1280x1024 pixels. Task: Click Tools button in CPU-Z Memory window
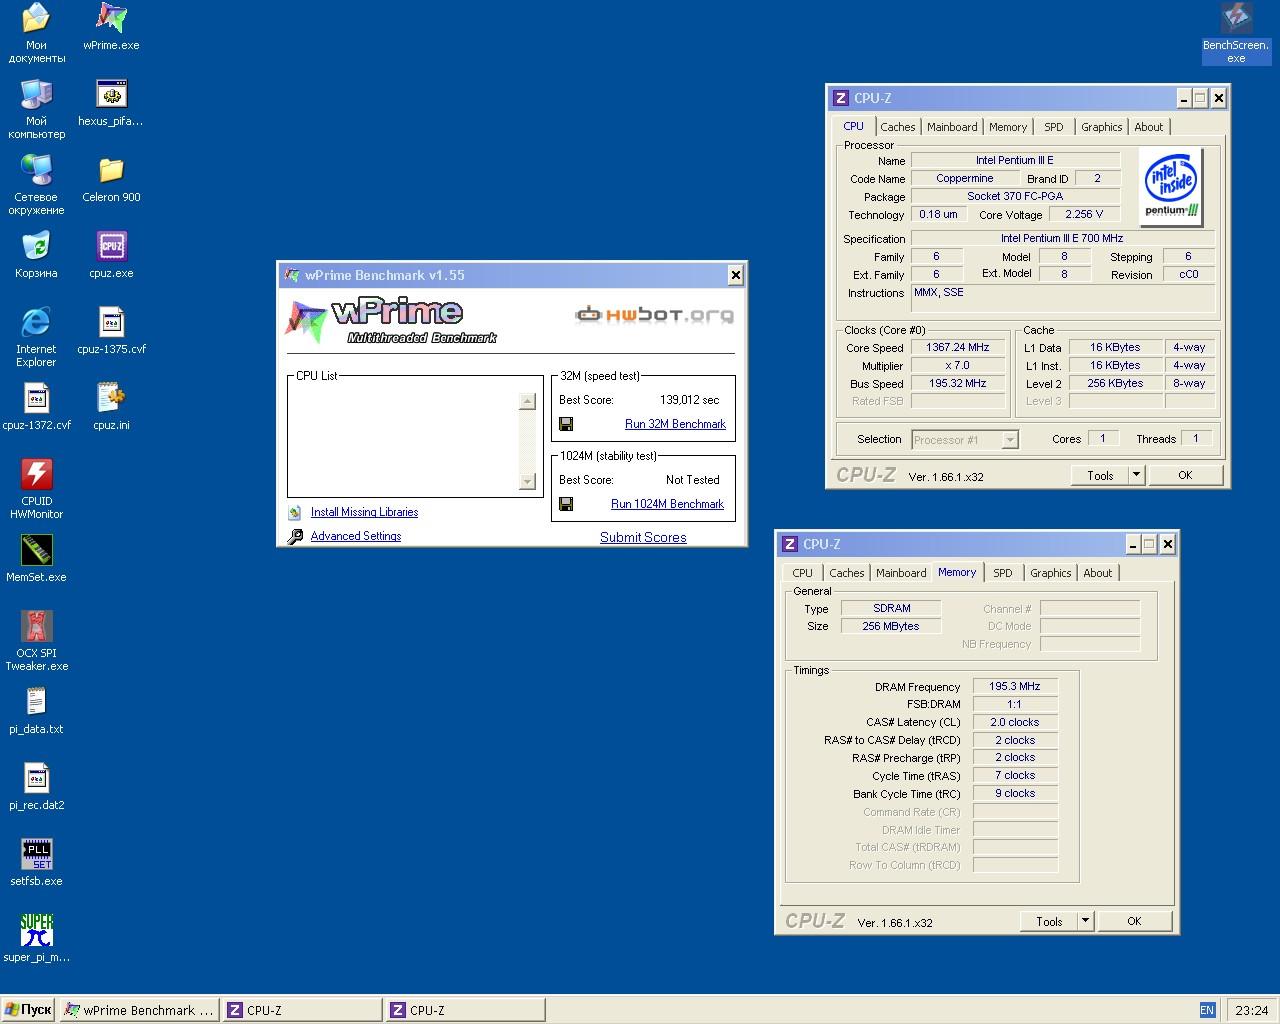pos(1049,921)
